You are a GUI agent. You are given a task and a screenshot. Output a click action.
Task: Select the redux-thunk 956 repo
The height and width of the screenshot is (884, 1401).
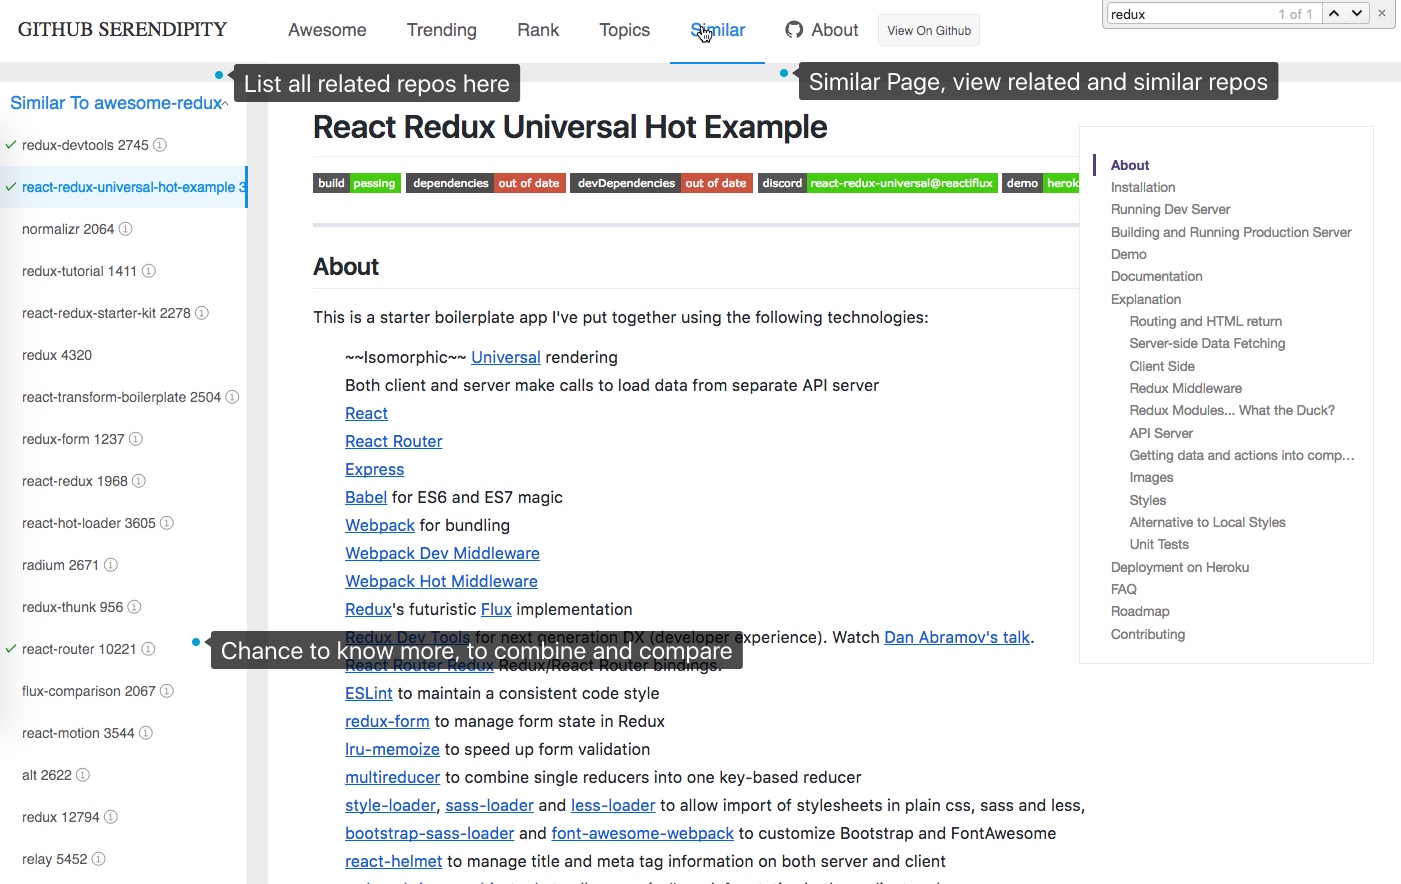(72, 607)
